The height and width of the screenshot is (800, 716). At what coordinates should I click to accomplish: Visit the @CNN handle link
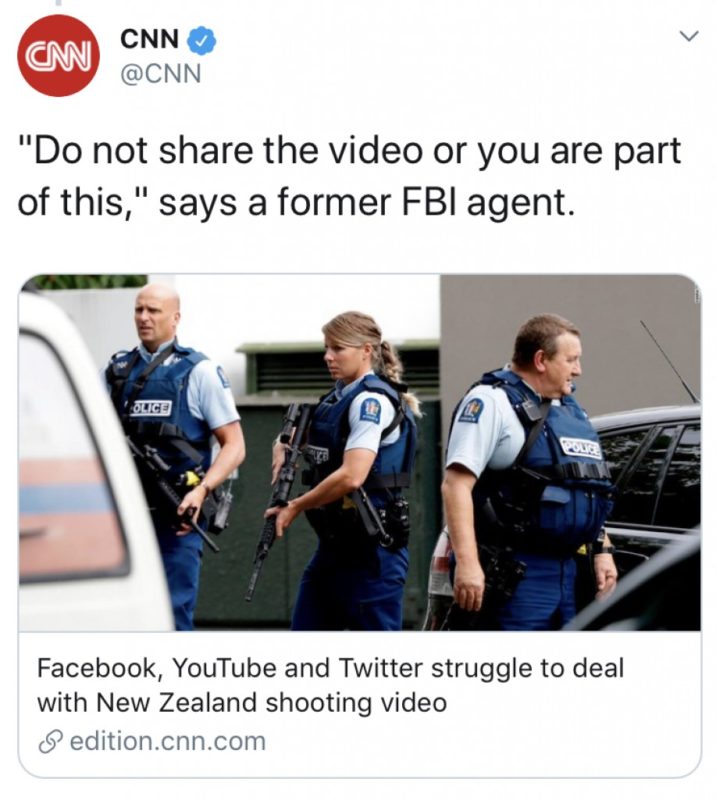point(160,73)
